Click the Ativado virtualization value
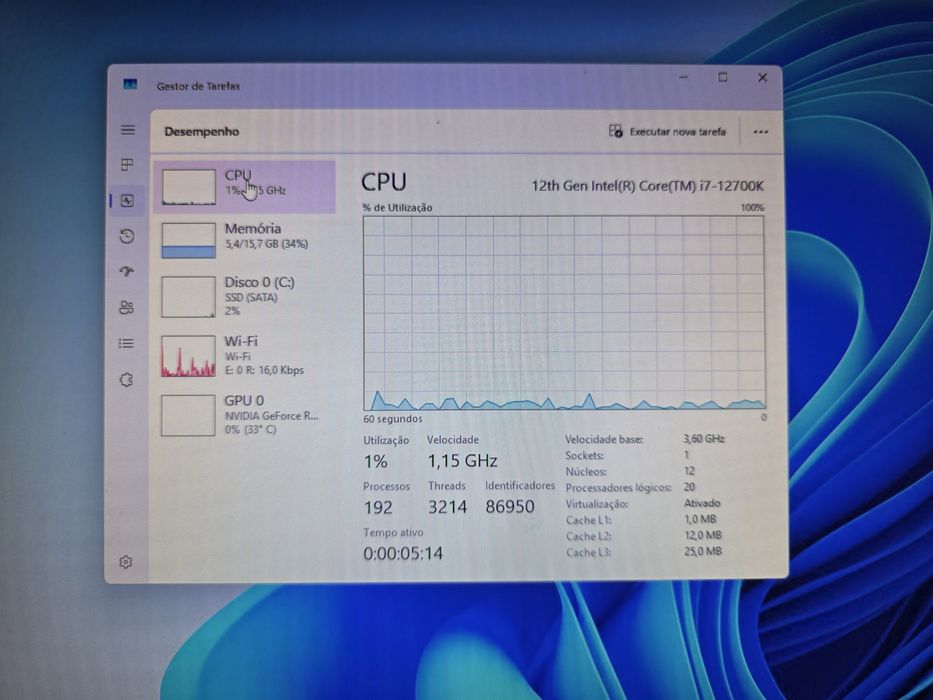This screenshot has width=933, height=700. 702,503
